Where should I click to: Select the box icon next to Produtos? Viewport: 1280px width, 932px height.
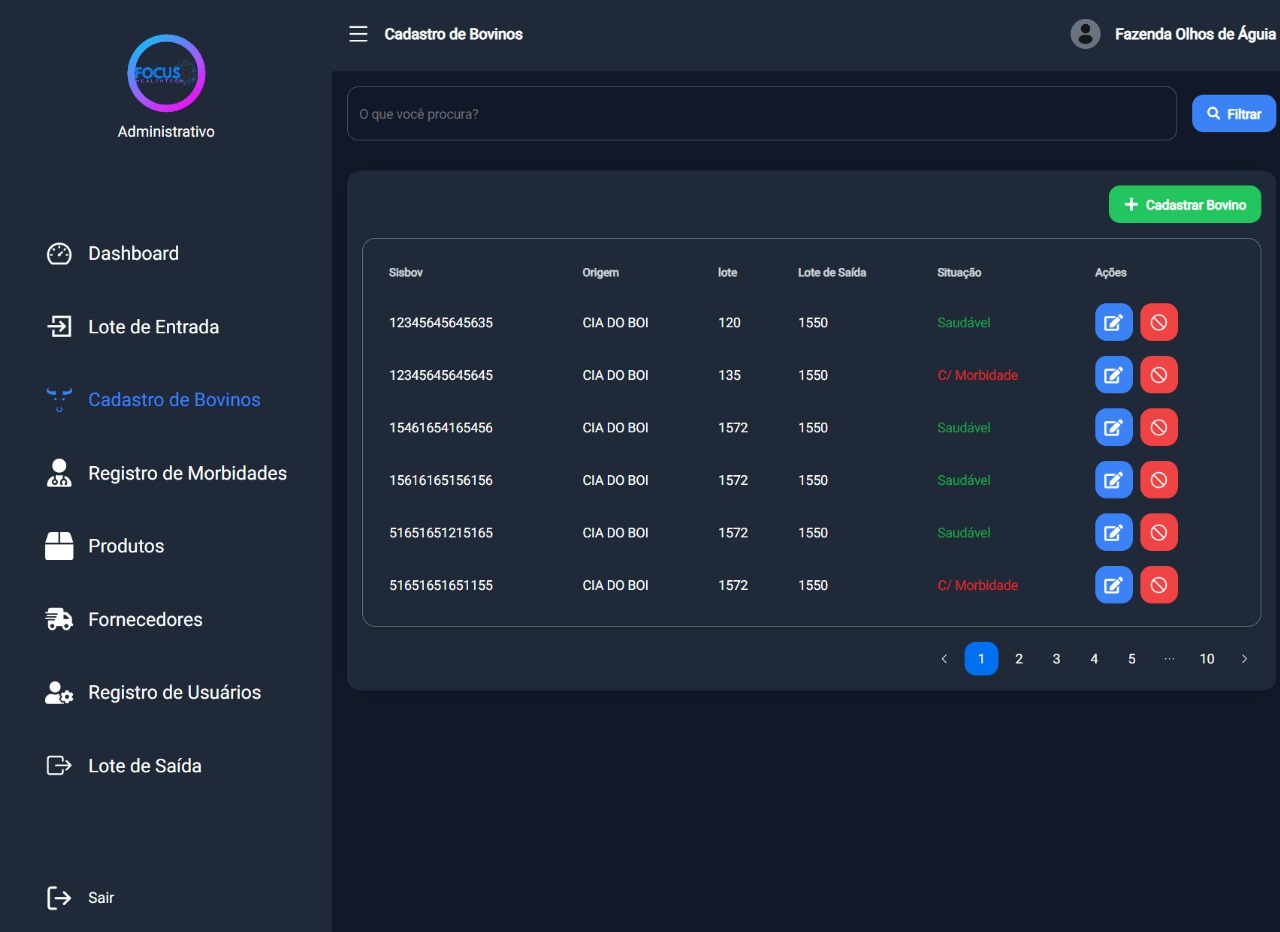[59, 546]
